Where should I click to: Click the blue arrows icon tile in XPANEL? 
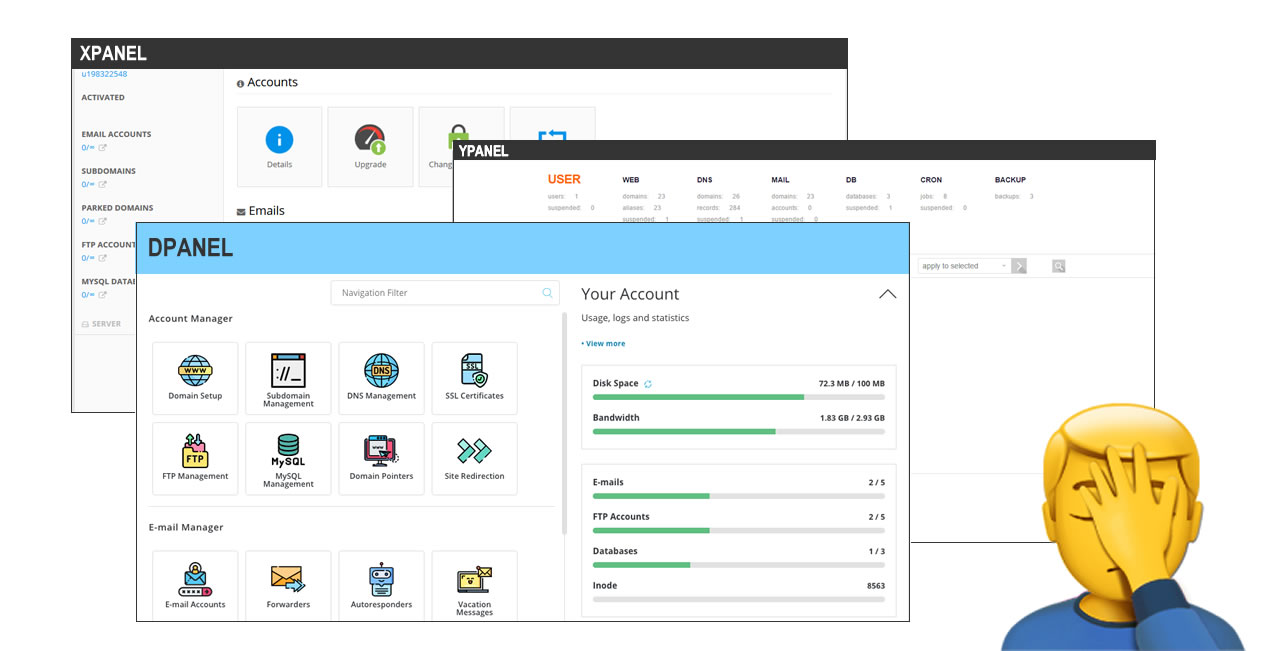pos(552,133)
